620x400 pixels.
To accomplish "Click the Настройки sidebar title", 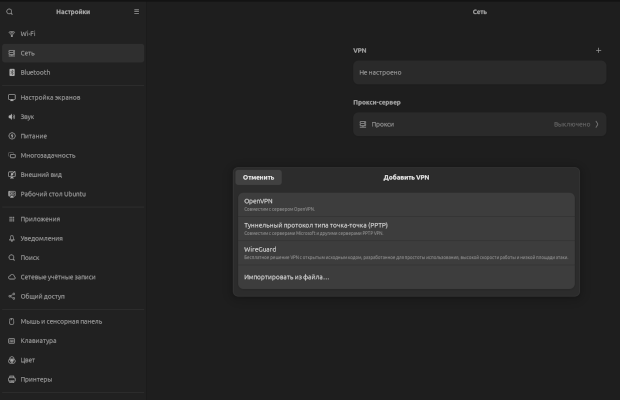I will point(73,12).
